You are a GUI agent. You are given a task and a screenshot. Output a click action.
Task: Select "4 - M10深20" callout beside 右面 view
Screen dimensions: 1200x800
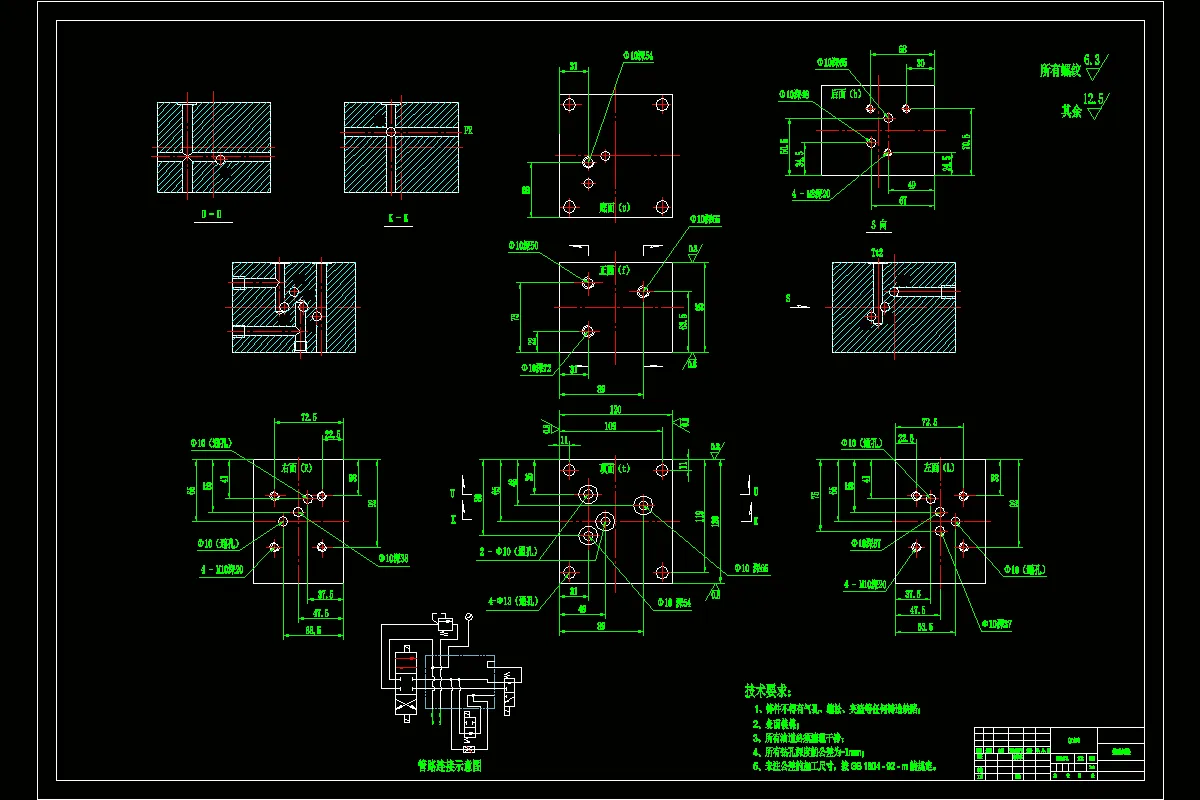click(221, 570)
